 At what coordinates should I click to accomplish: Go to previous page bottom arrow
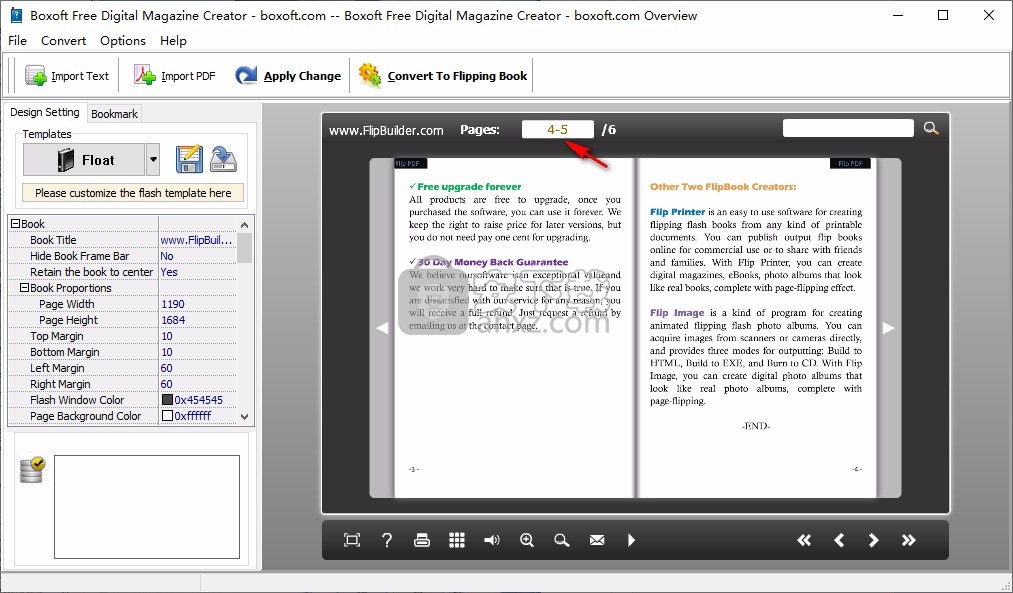(x=839, y=540)
